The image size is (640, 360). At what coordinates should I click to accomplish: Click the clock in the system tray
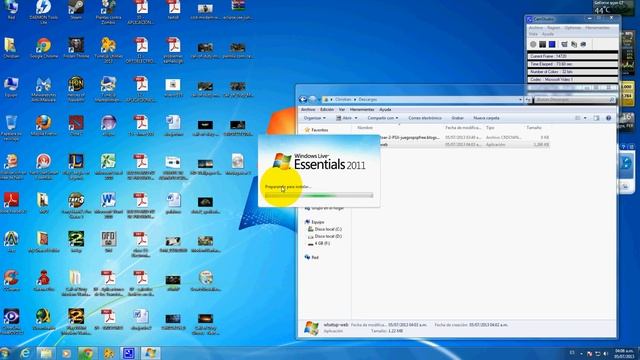coord(624,353)
